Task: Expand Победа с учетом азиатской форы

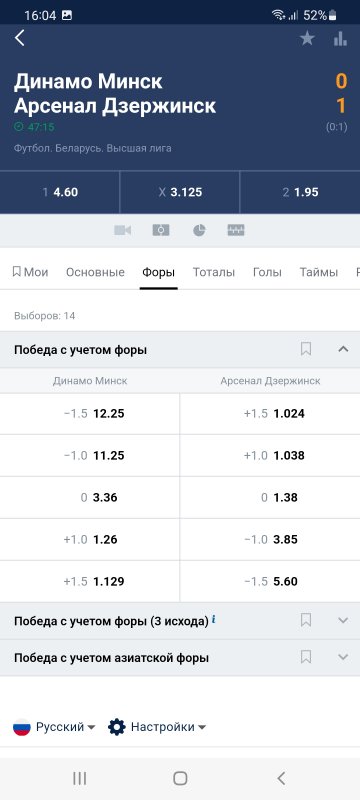Action: click(343, 657)
